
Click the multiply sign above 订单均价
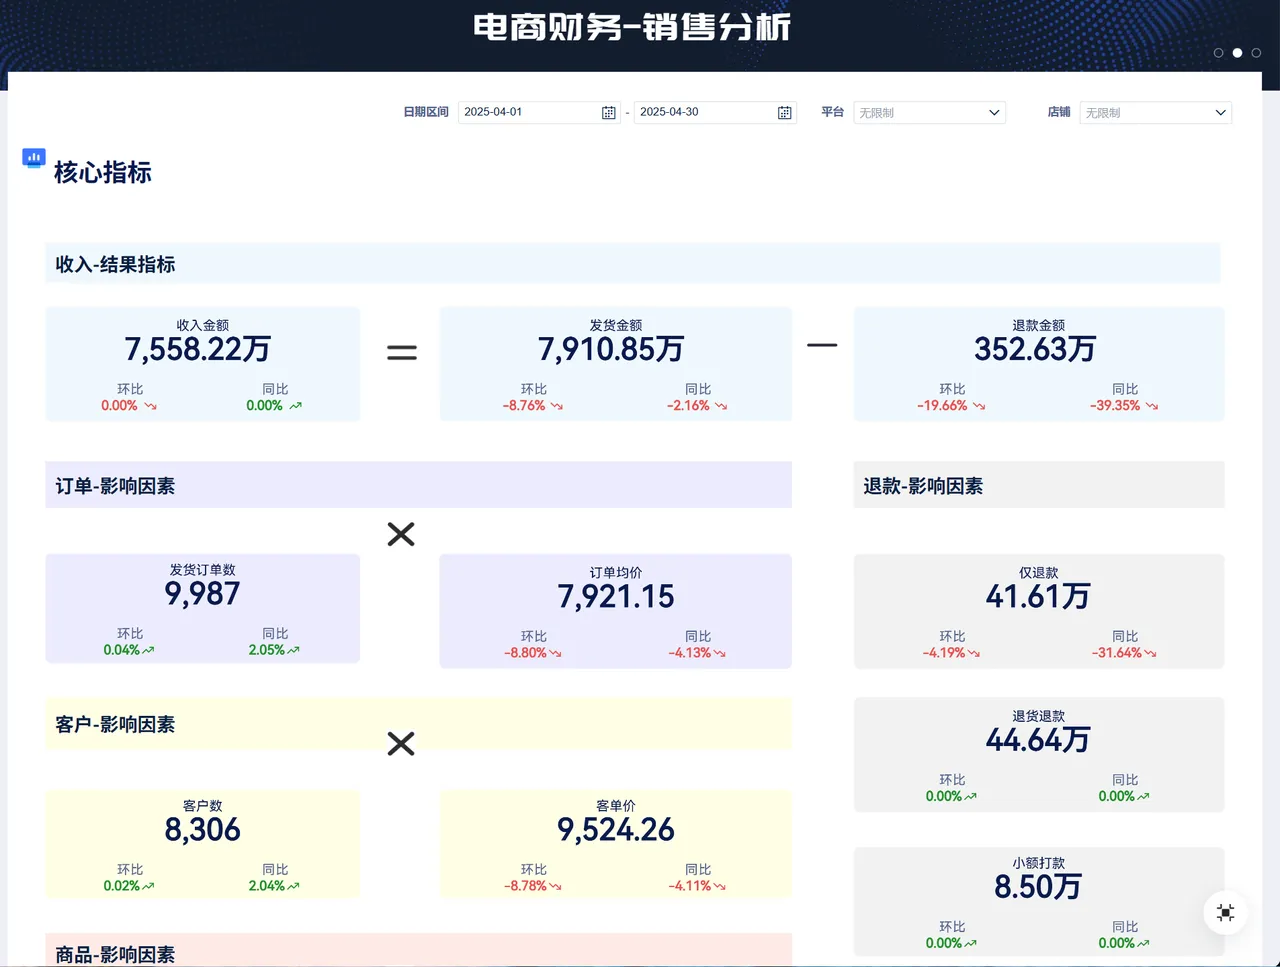click(x=401, y=534)
